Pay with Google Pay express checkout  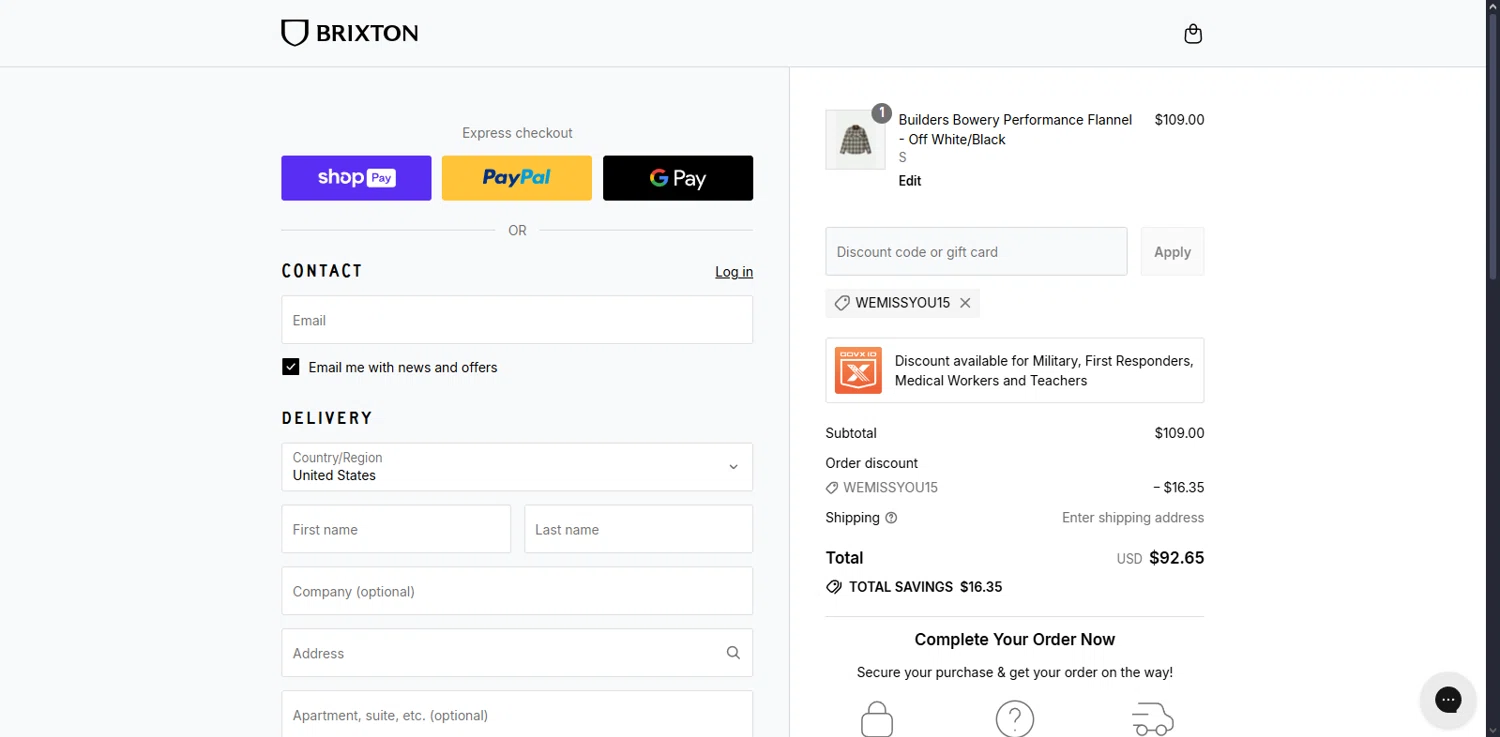(x=678, y=178)
